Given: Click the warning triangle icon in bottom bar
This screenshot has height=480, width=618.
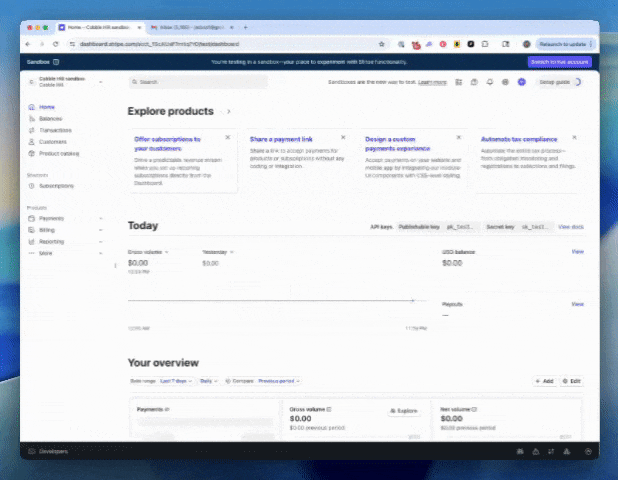Looking at the screenshot, I should (x=536, y=452).
